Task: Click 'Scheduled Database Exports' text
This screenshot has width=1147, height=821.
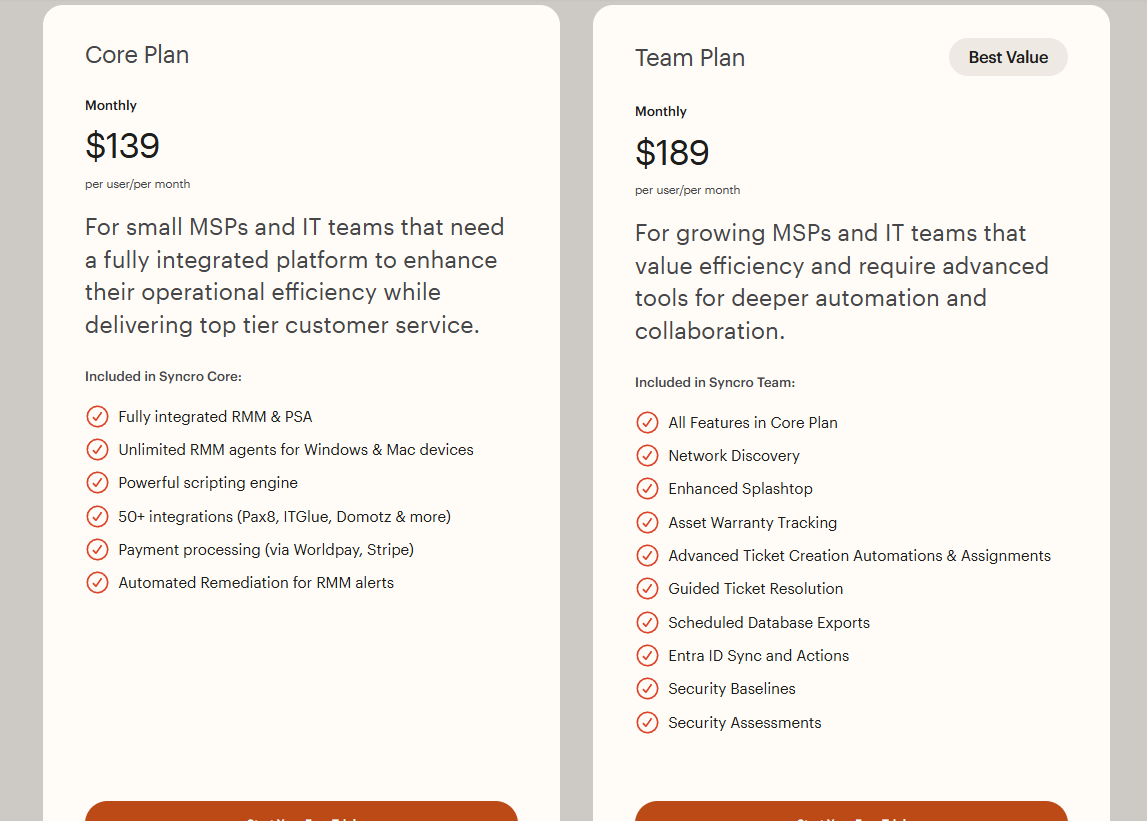Action: click(x=769, y=623)
